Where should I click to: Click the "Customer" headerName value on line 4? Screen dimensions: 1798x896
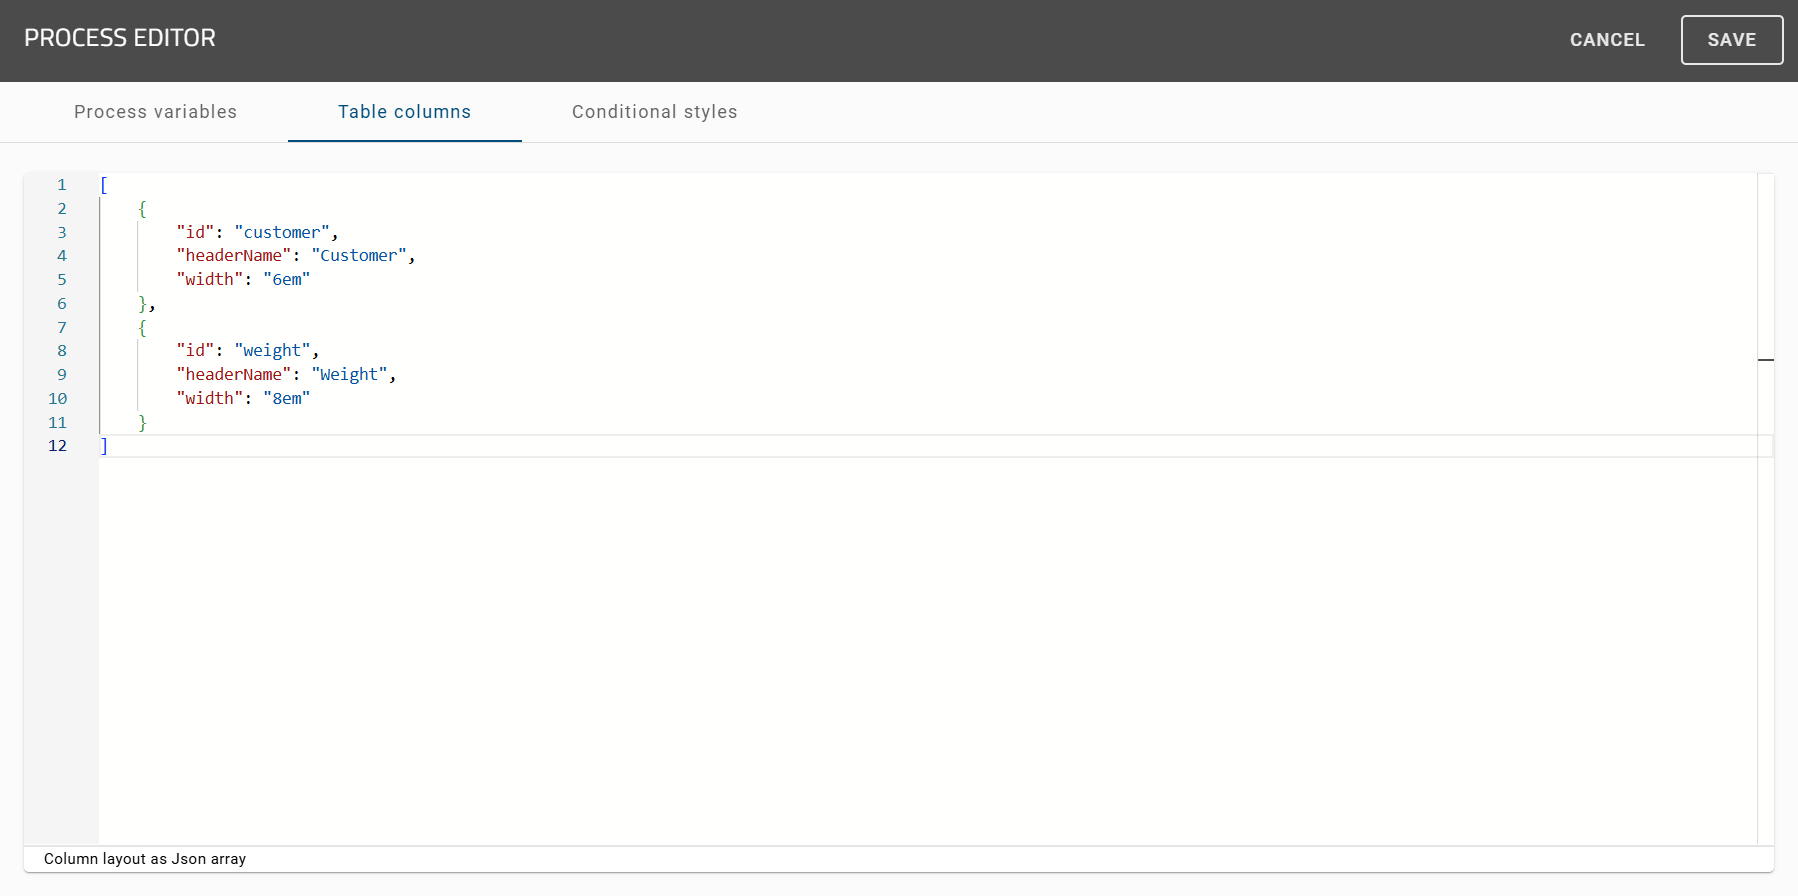tap(359, 256)
